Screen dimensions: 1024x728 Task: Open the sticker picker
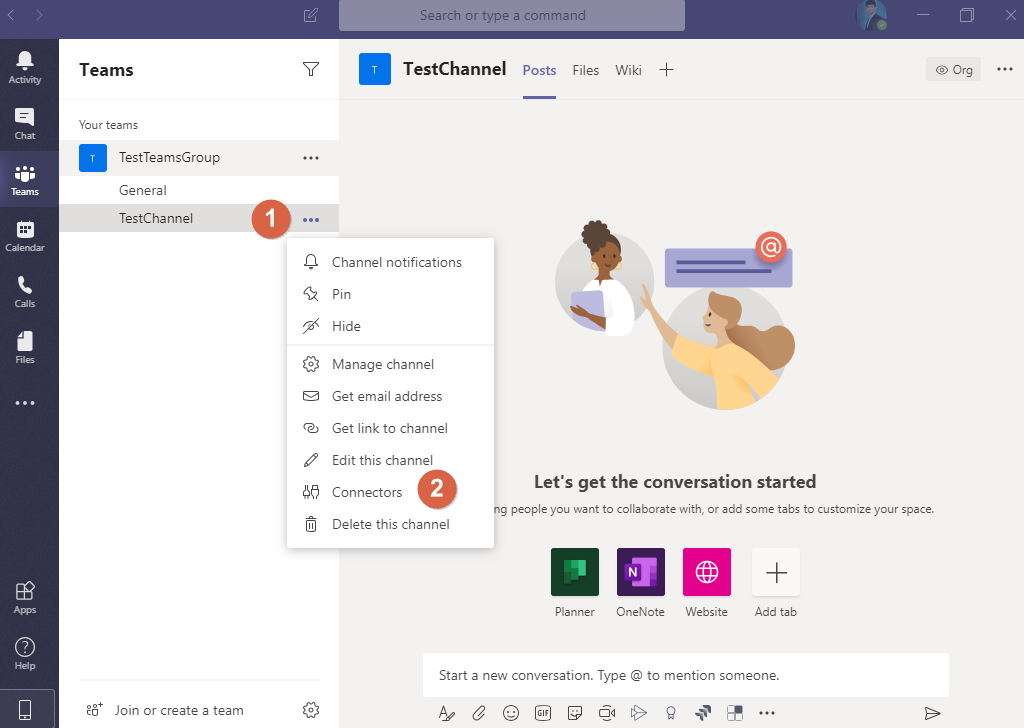[x=575, y=713]
